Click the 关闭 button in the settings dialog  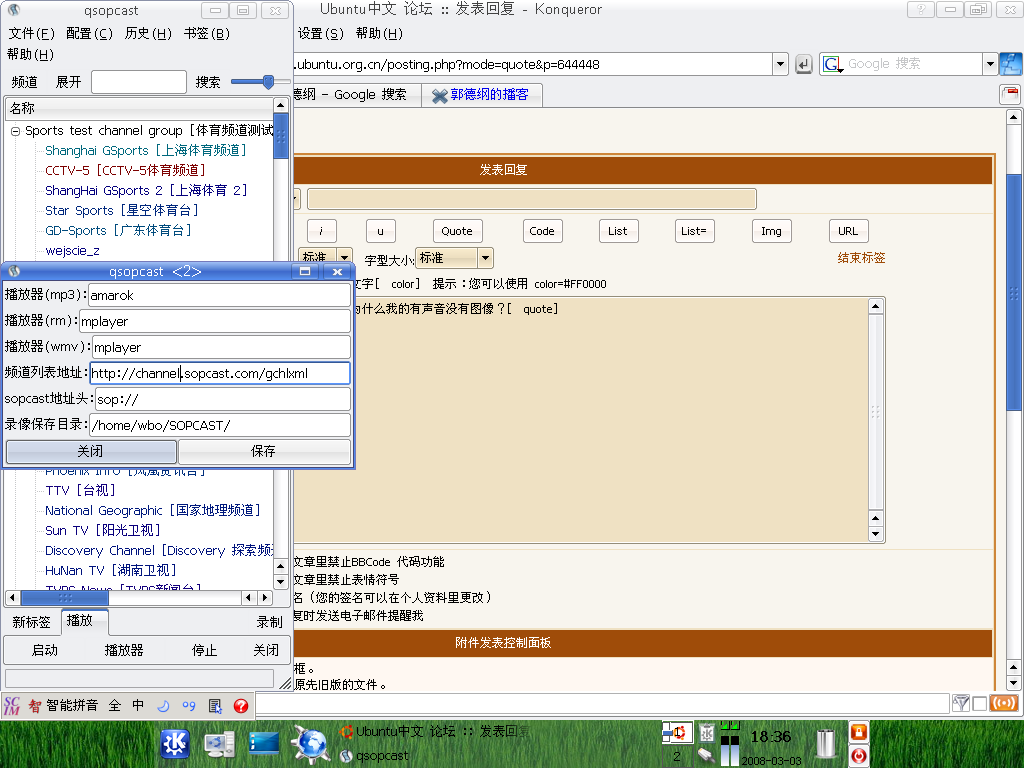91,451
